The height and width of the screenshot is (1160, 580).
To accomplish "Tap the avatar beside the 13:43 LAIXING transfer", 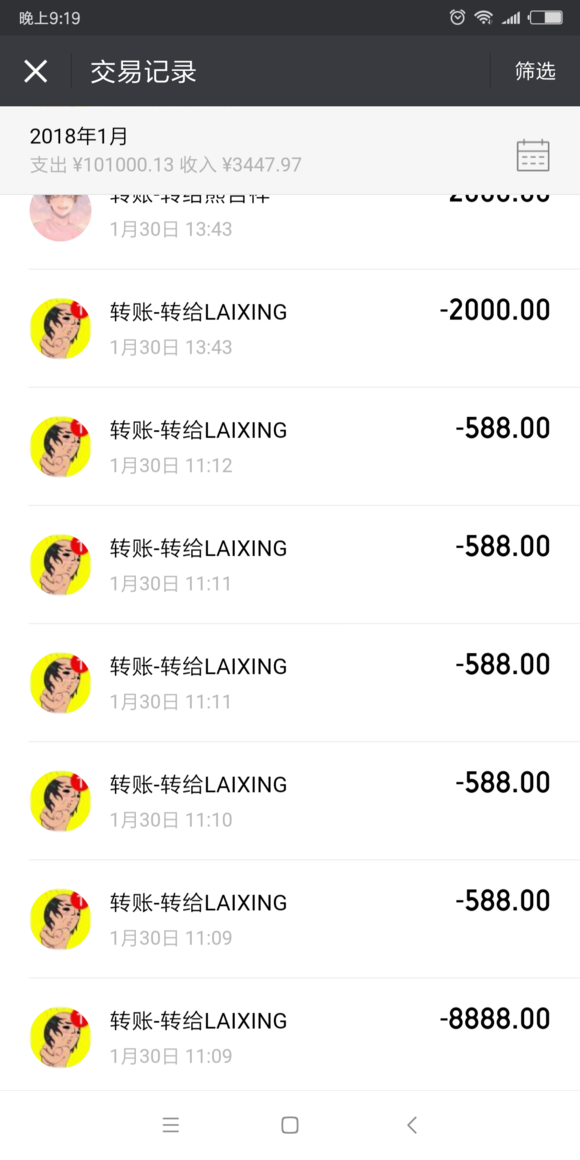I will coord(61,328).
